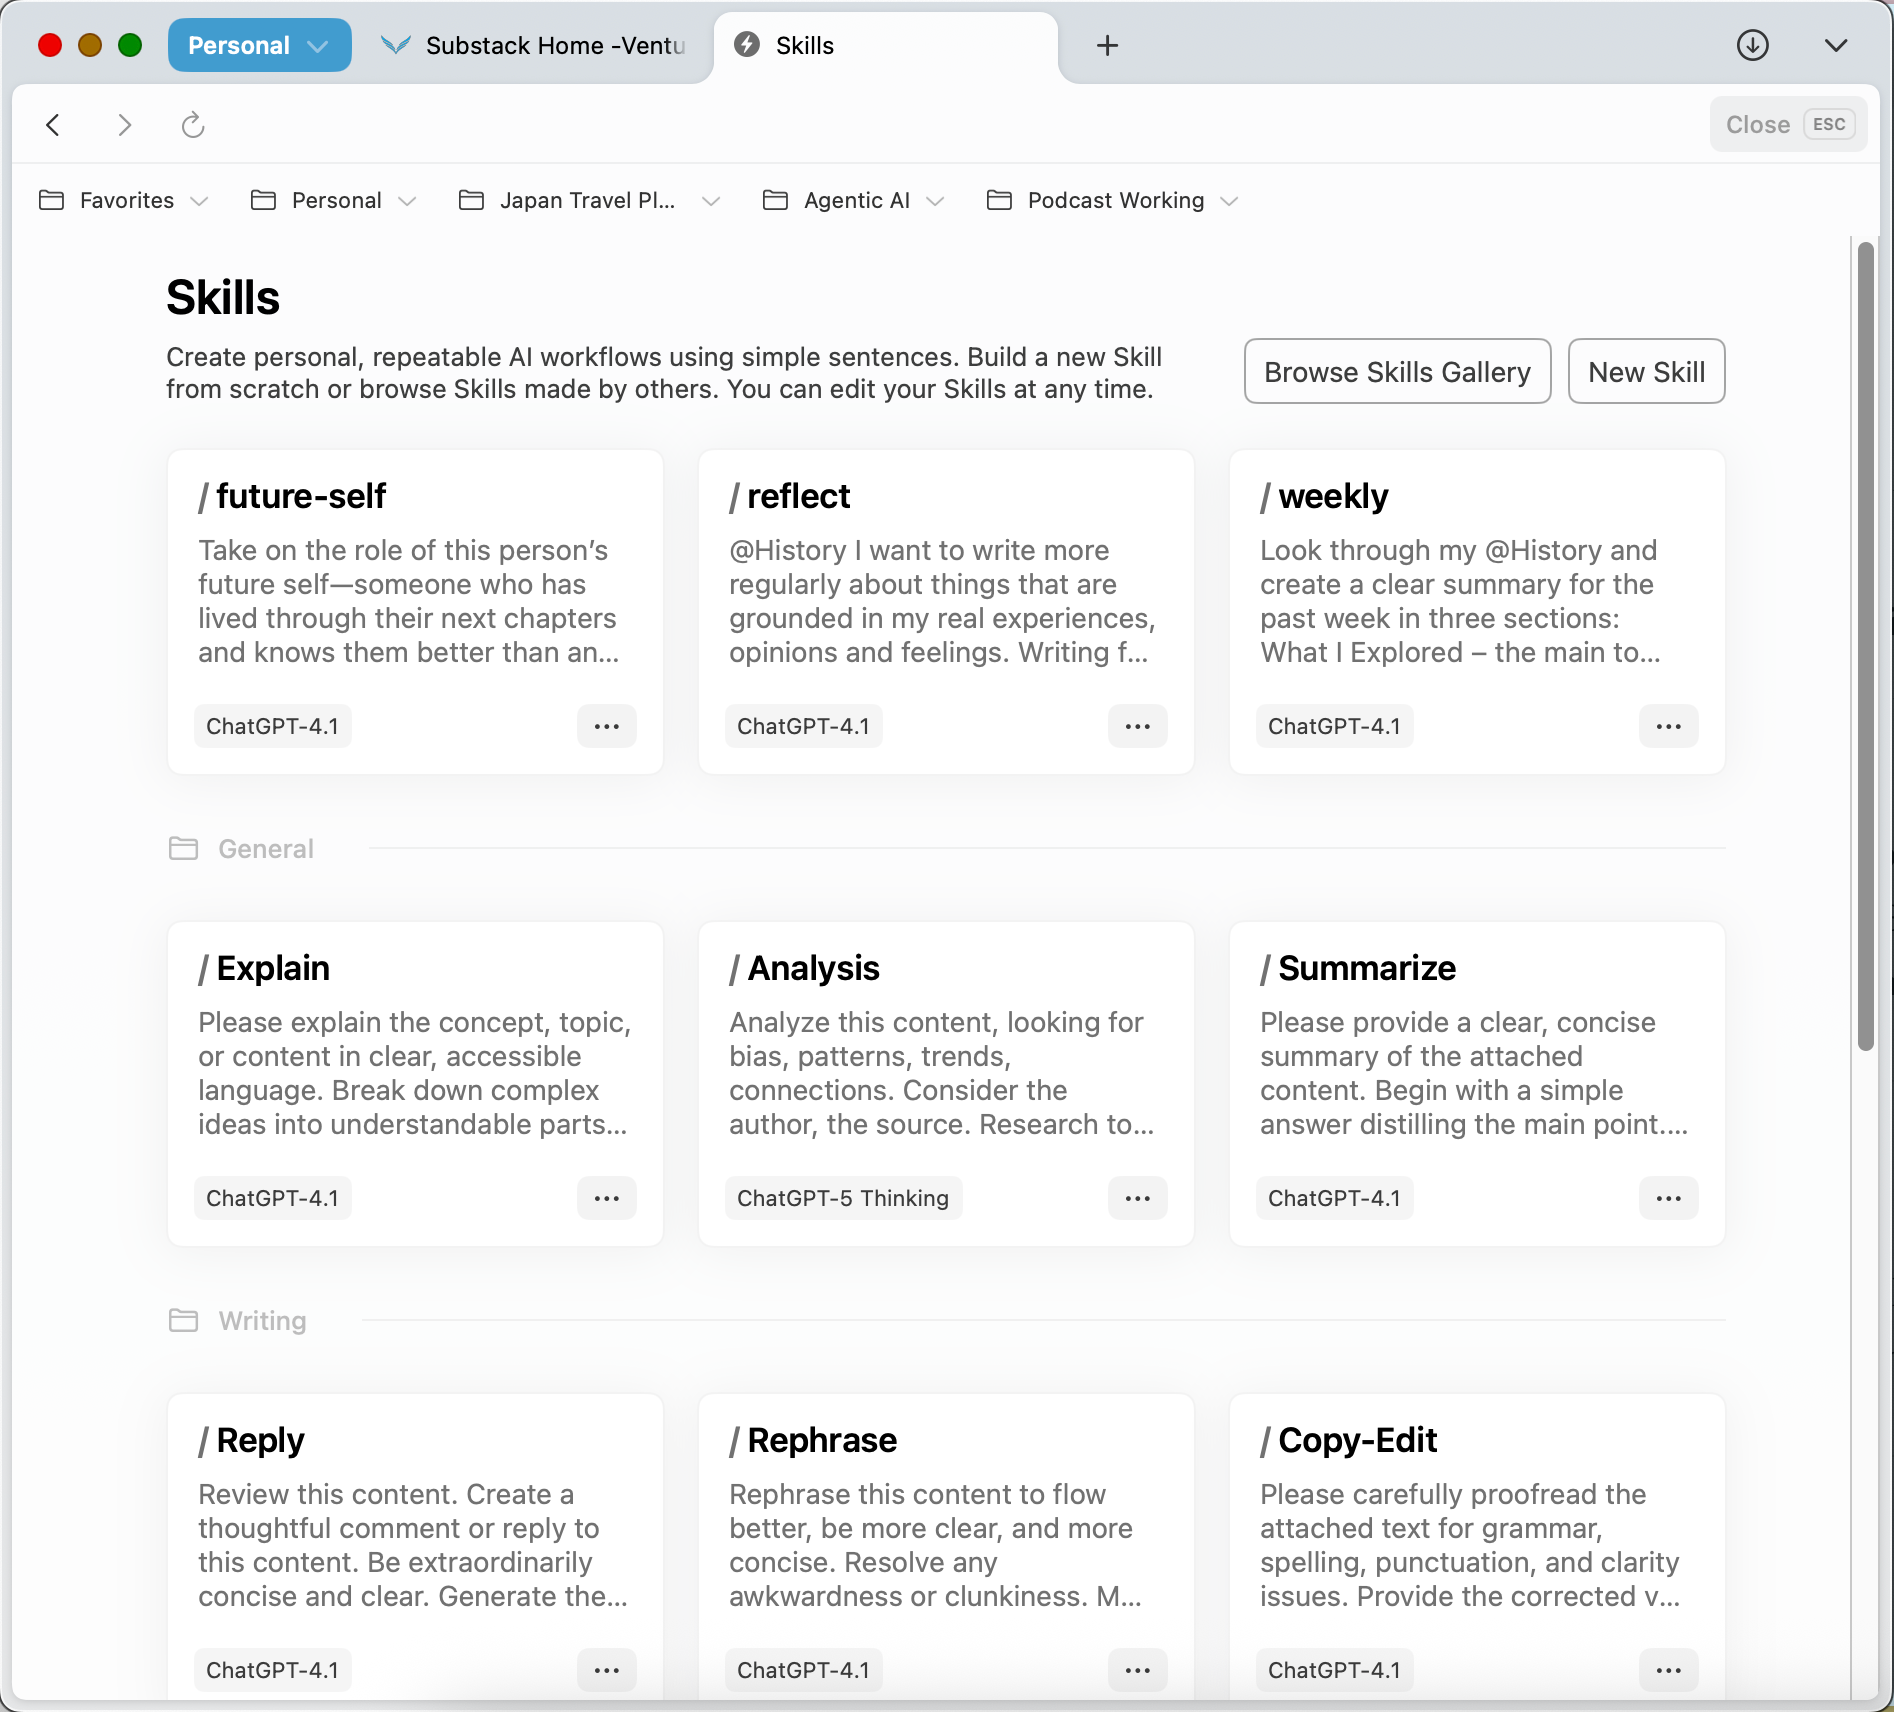This screenshot has width=1894, height=1712.
Task: Expand the Agentic AI folder chevron
Action: pyautogui.click(x=935, y=202)
